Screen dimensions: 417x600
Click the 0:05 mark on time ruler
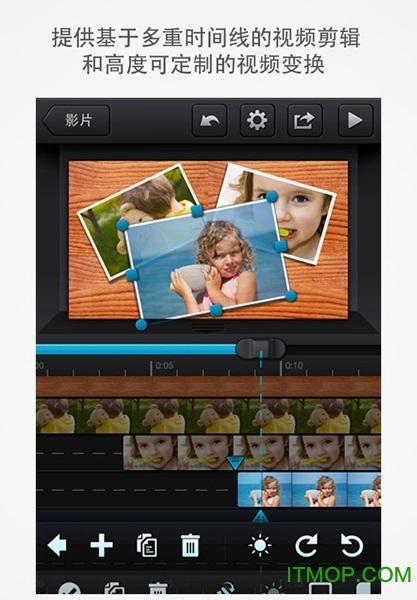pos(164,365)
